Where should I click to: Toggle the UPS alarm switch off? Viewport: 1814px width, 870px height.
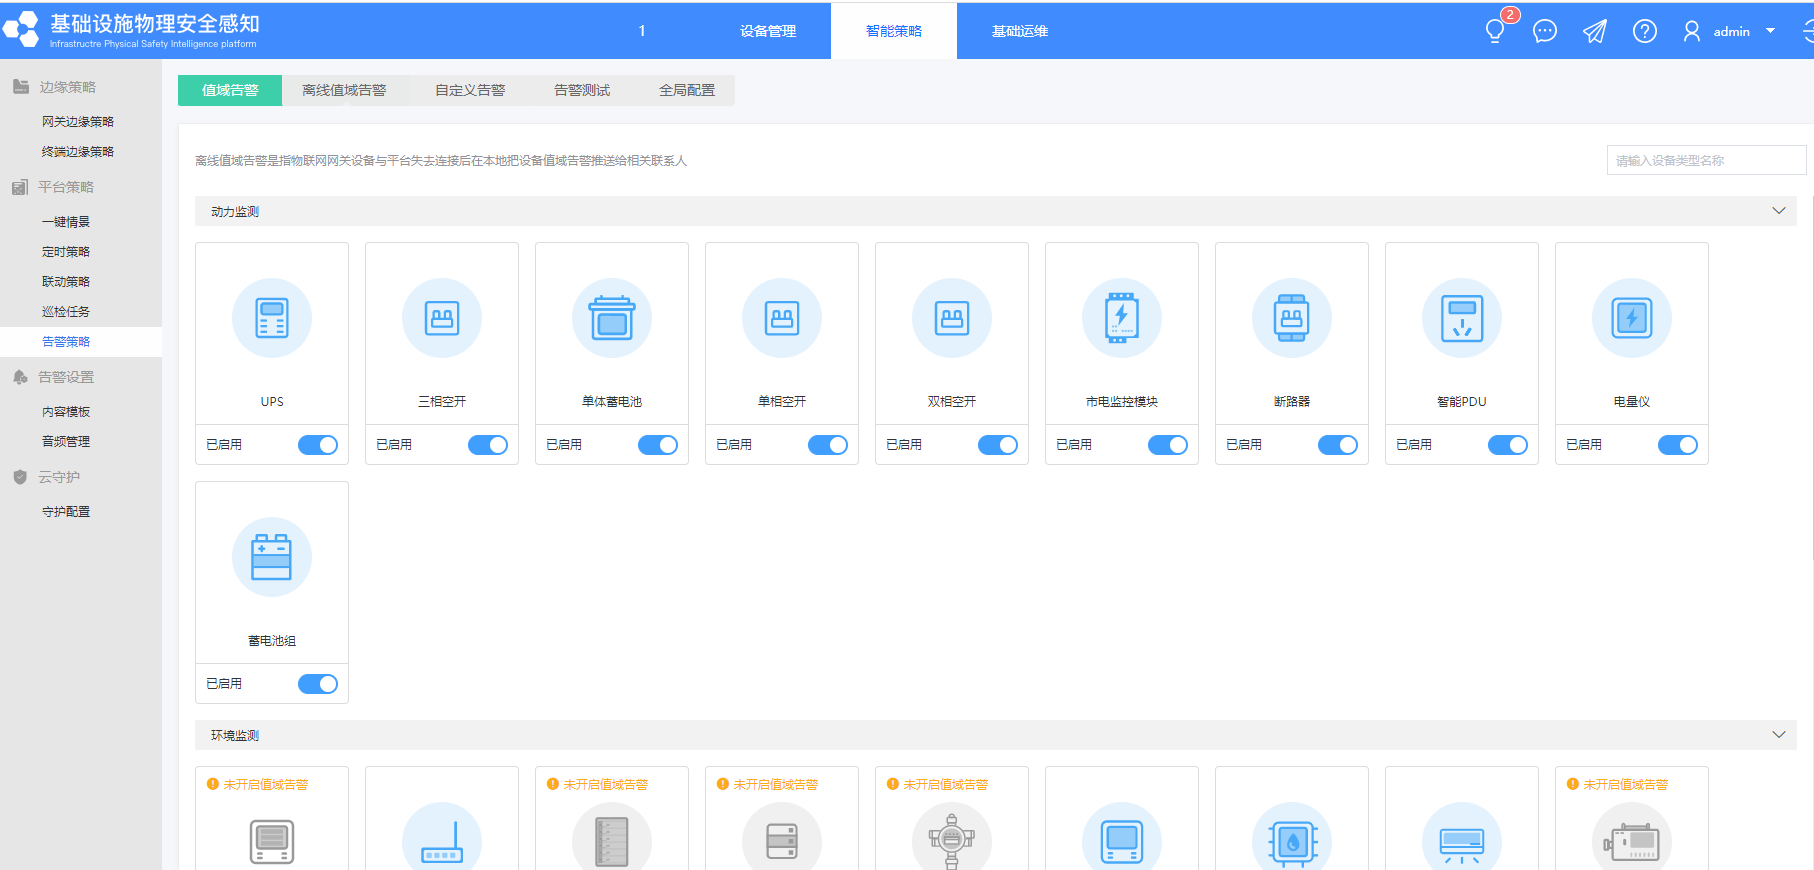(x=318, y=445)
